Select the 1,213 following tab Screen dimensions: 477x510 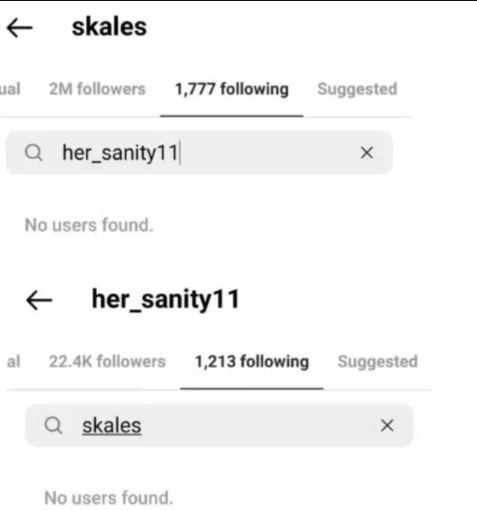click(252, 362)
